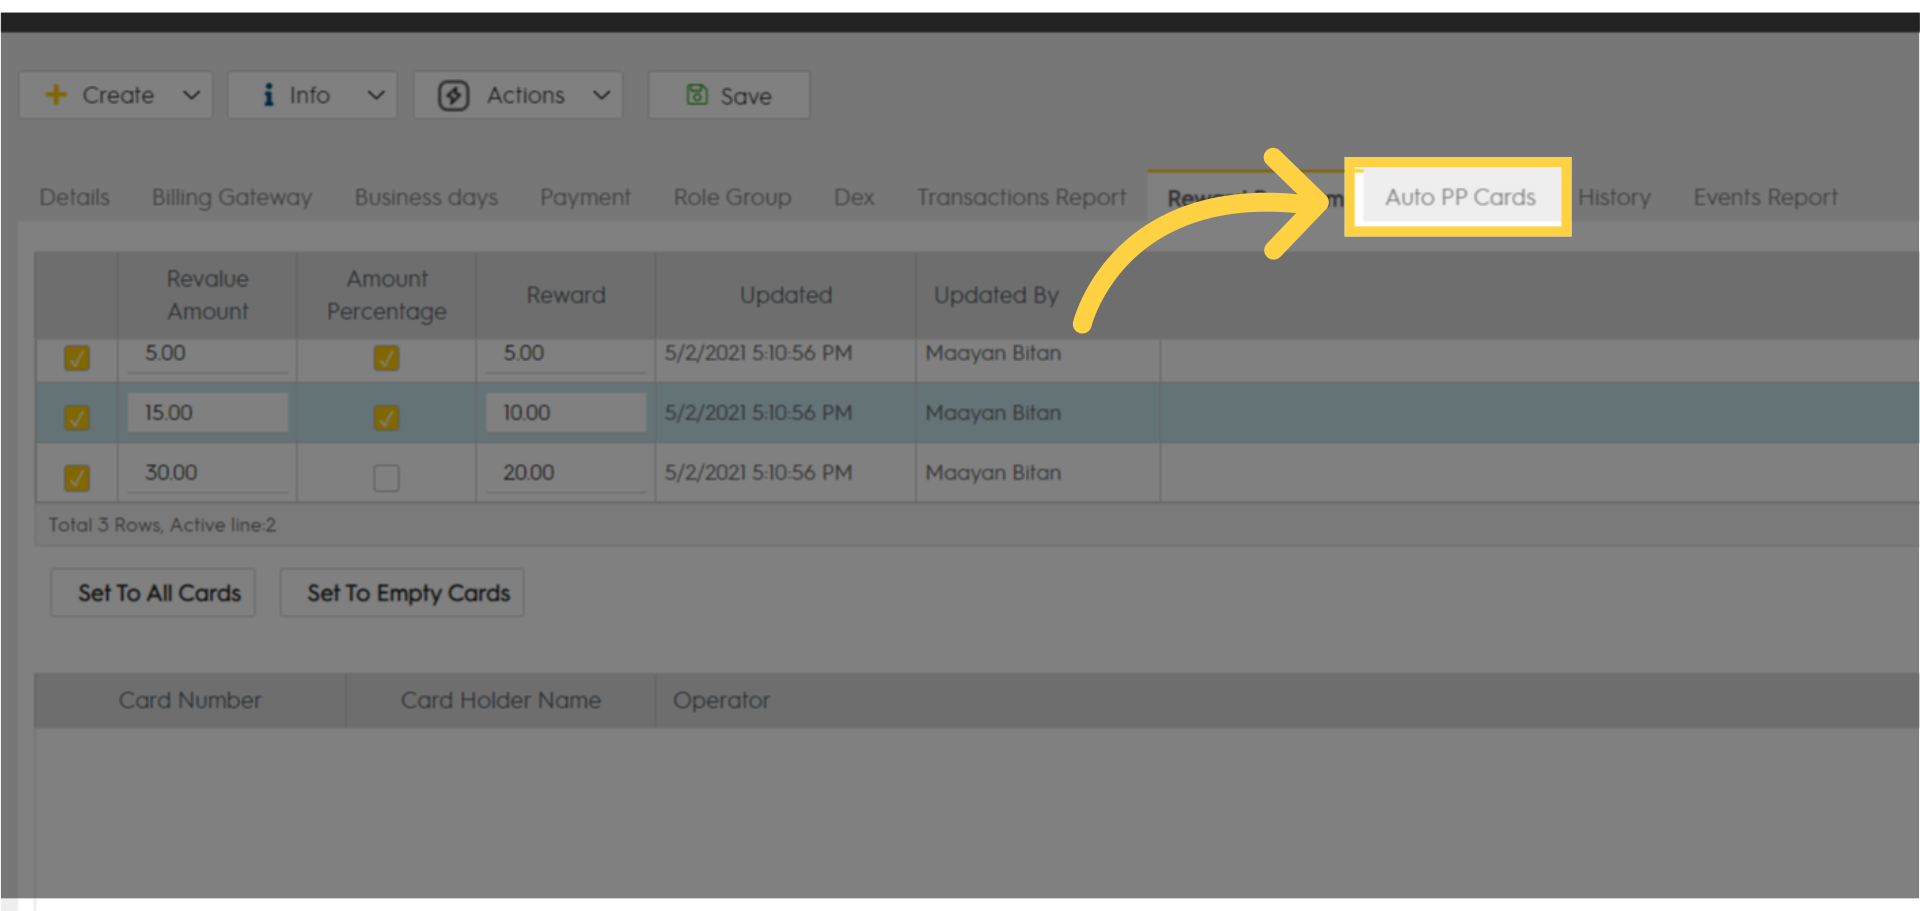Expand the Actions dropdown arrow

pyautogui.click(x=601, y=95)
